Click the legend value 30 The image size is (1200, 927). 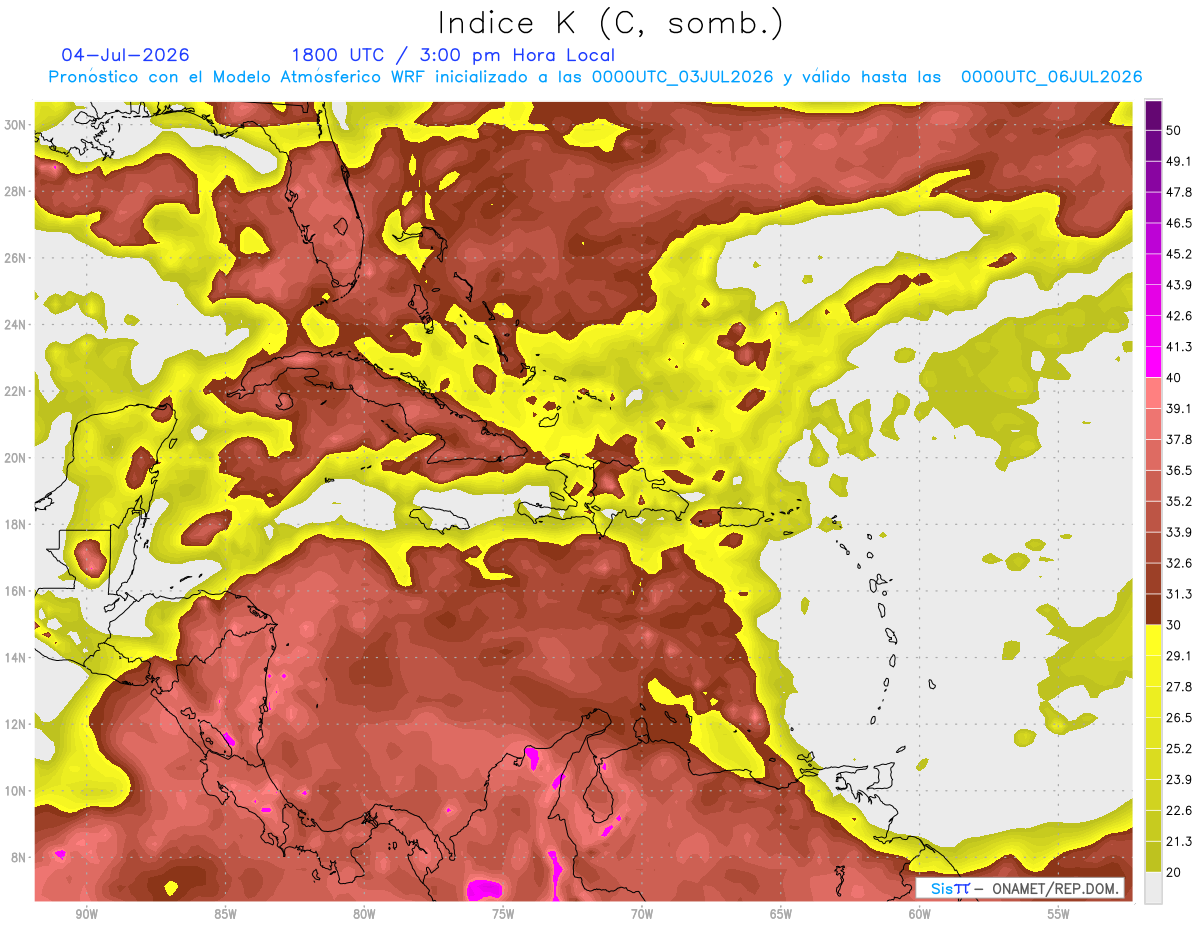1174,625
